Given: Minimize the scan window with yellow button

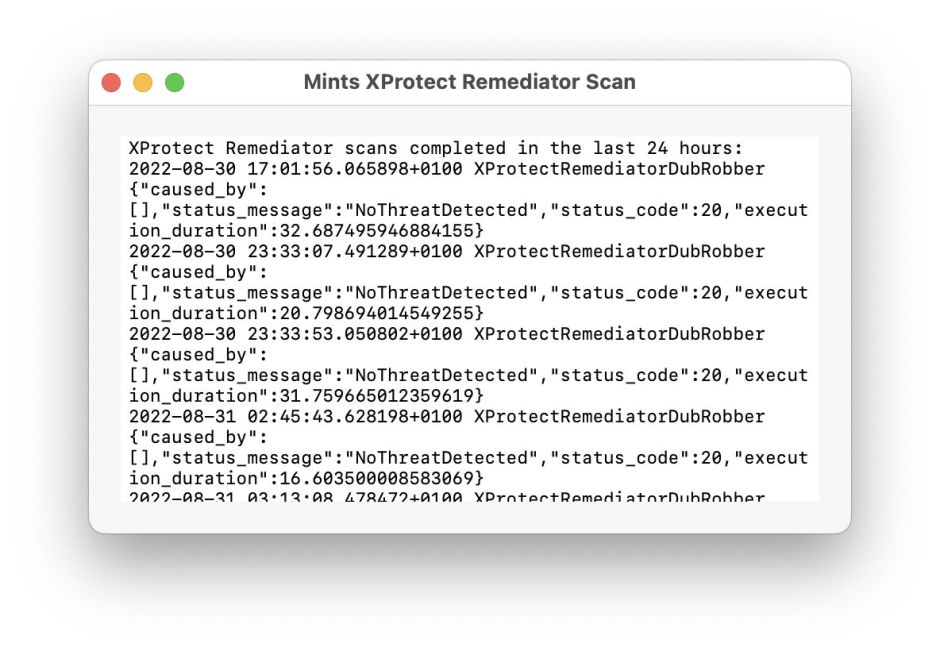Looking at the screenshot, I should (143, 83).
